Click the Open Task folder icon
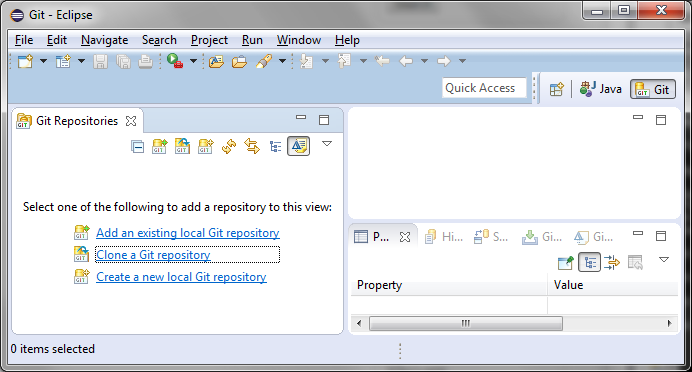The height and width of the screenshot is (372, 692). (239, 61)
